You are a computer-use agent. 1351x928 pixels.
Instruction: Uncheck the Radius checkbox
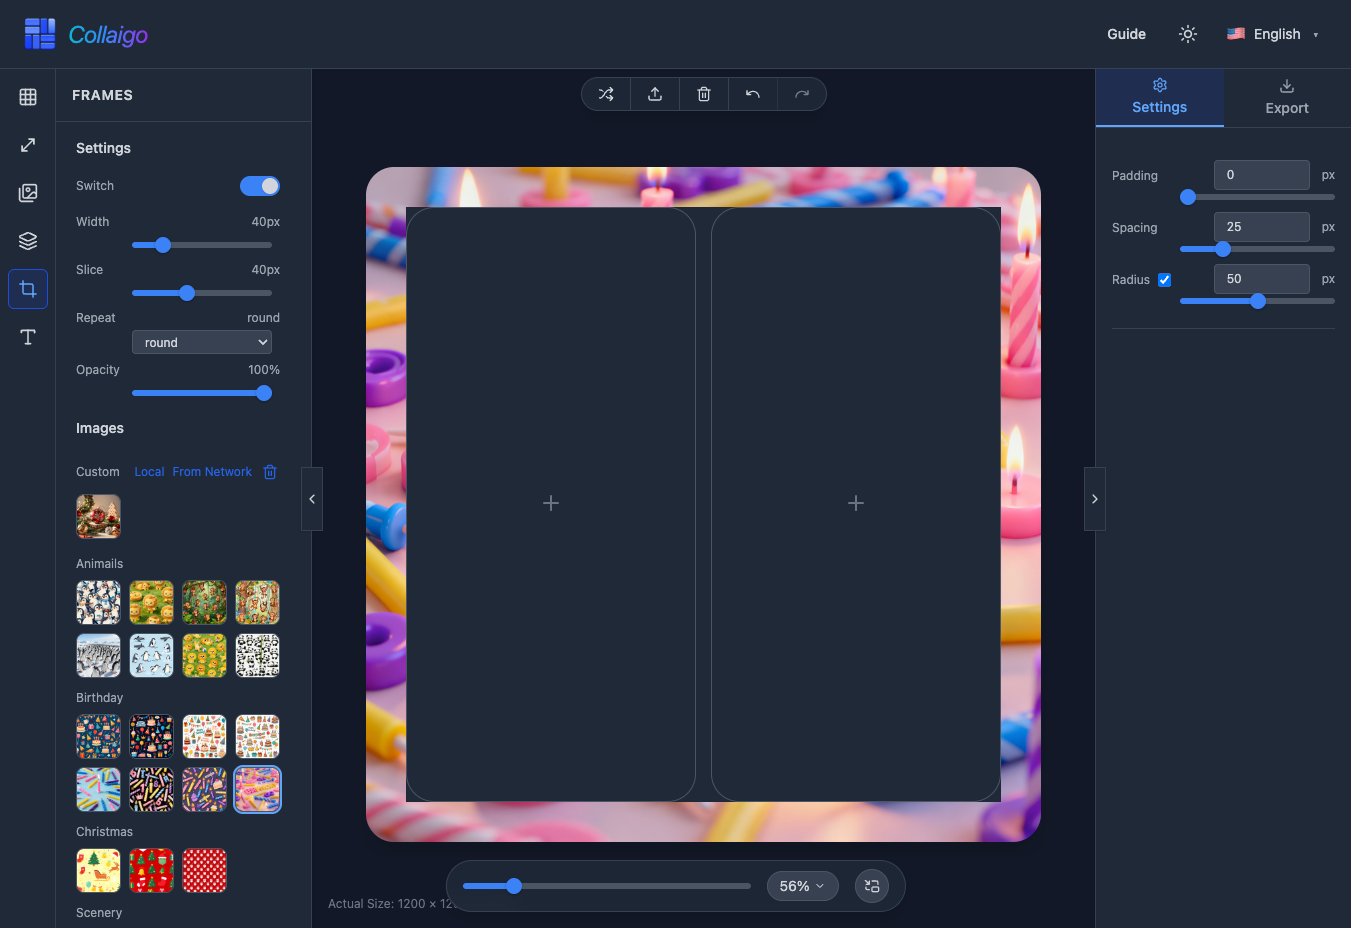coord(1164,280)
